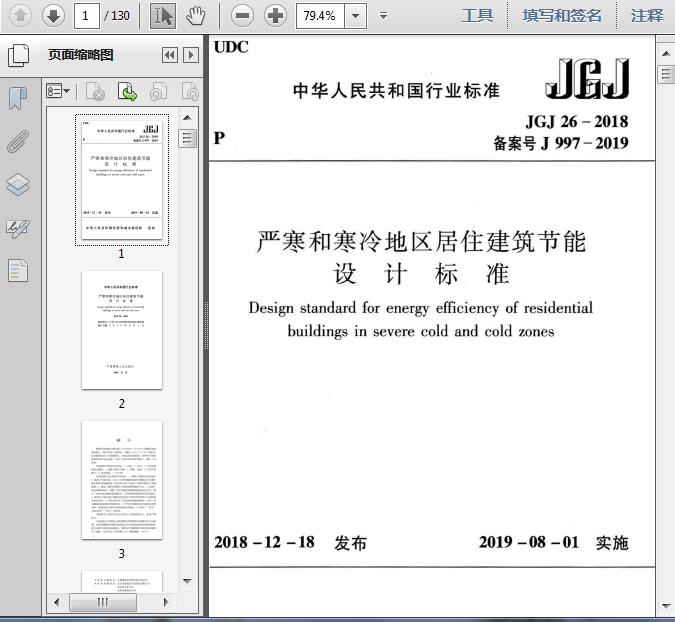The image size is (675, 622).
Task: Open the document page panel icon
Action: coord(18,271)
